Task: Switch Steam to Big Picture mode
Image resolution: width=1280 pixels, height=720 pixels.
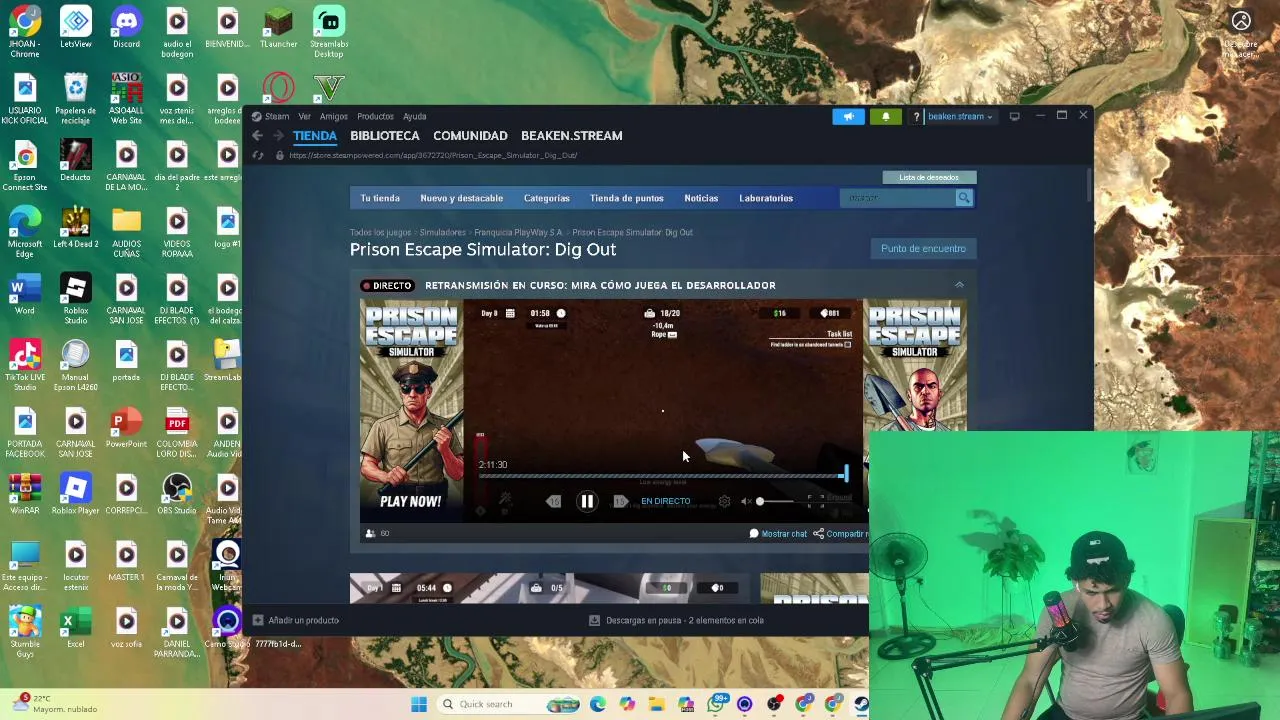Action: [1014, 116]
